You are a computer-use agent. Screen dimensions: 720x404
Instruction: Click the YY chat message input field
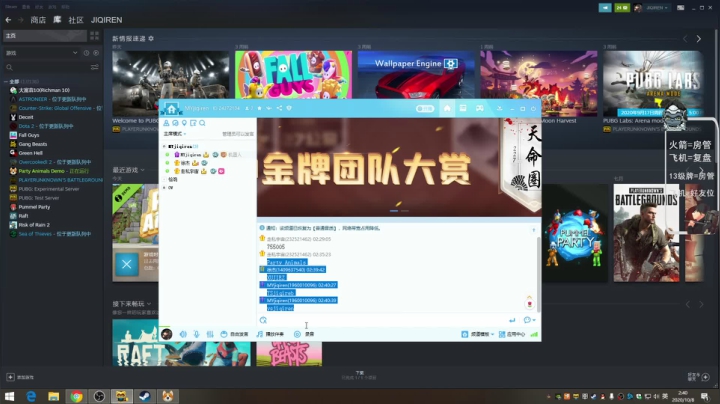tap(388, 320)
